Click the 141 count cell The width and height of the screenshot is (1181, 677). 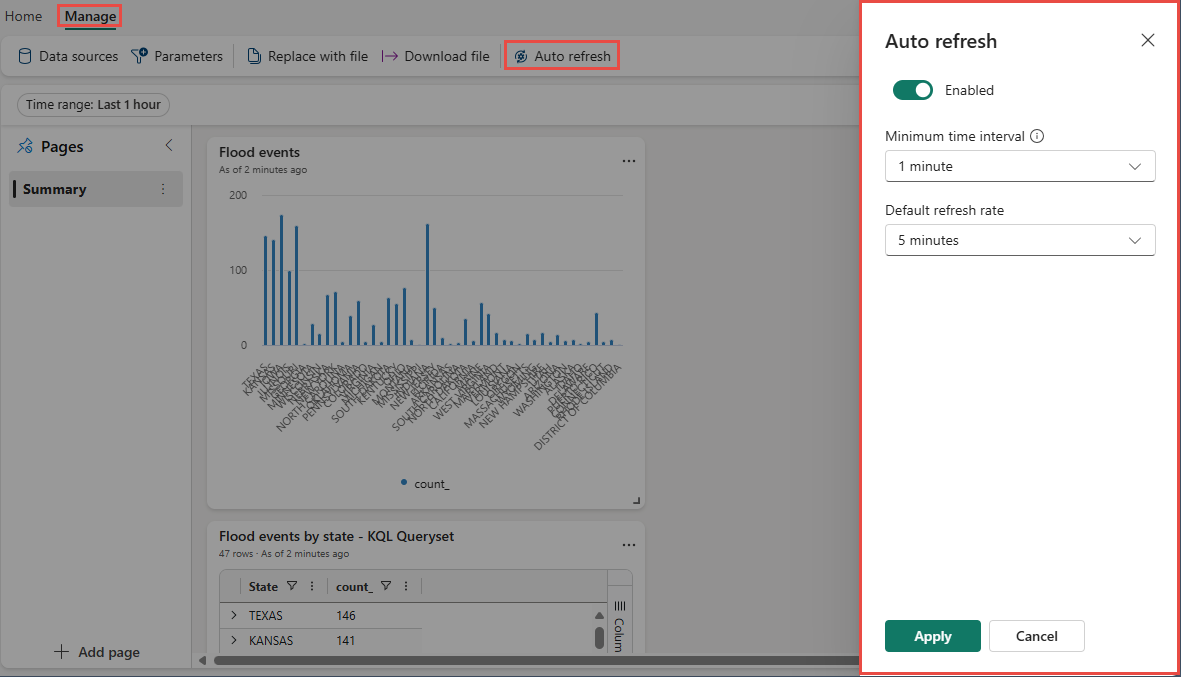click(346, 641)
